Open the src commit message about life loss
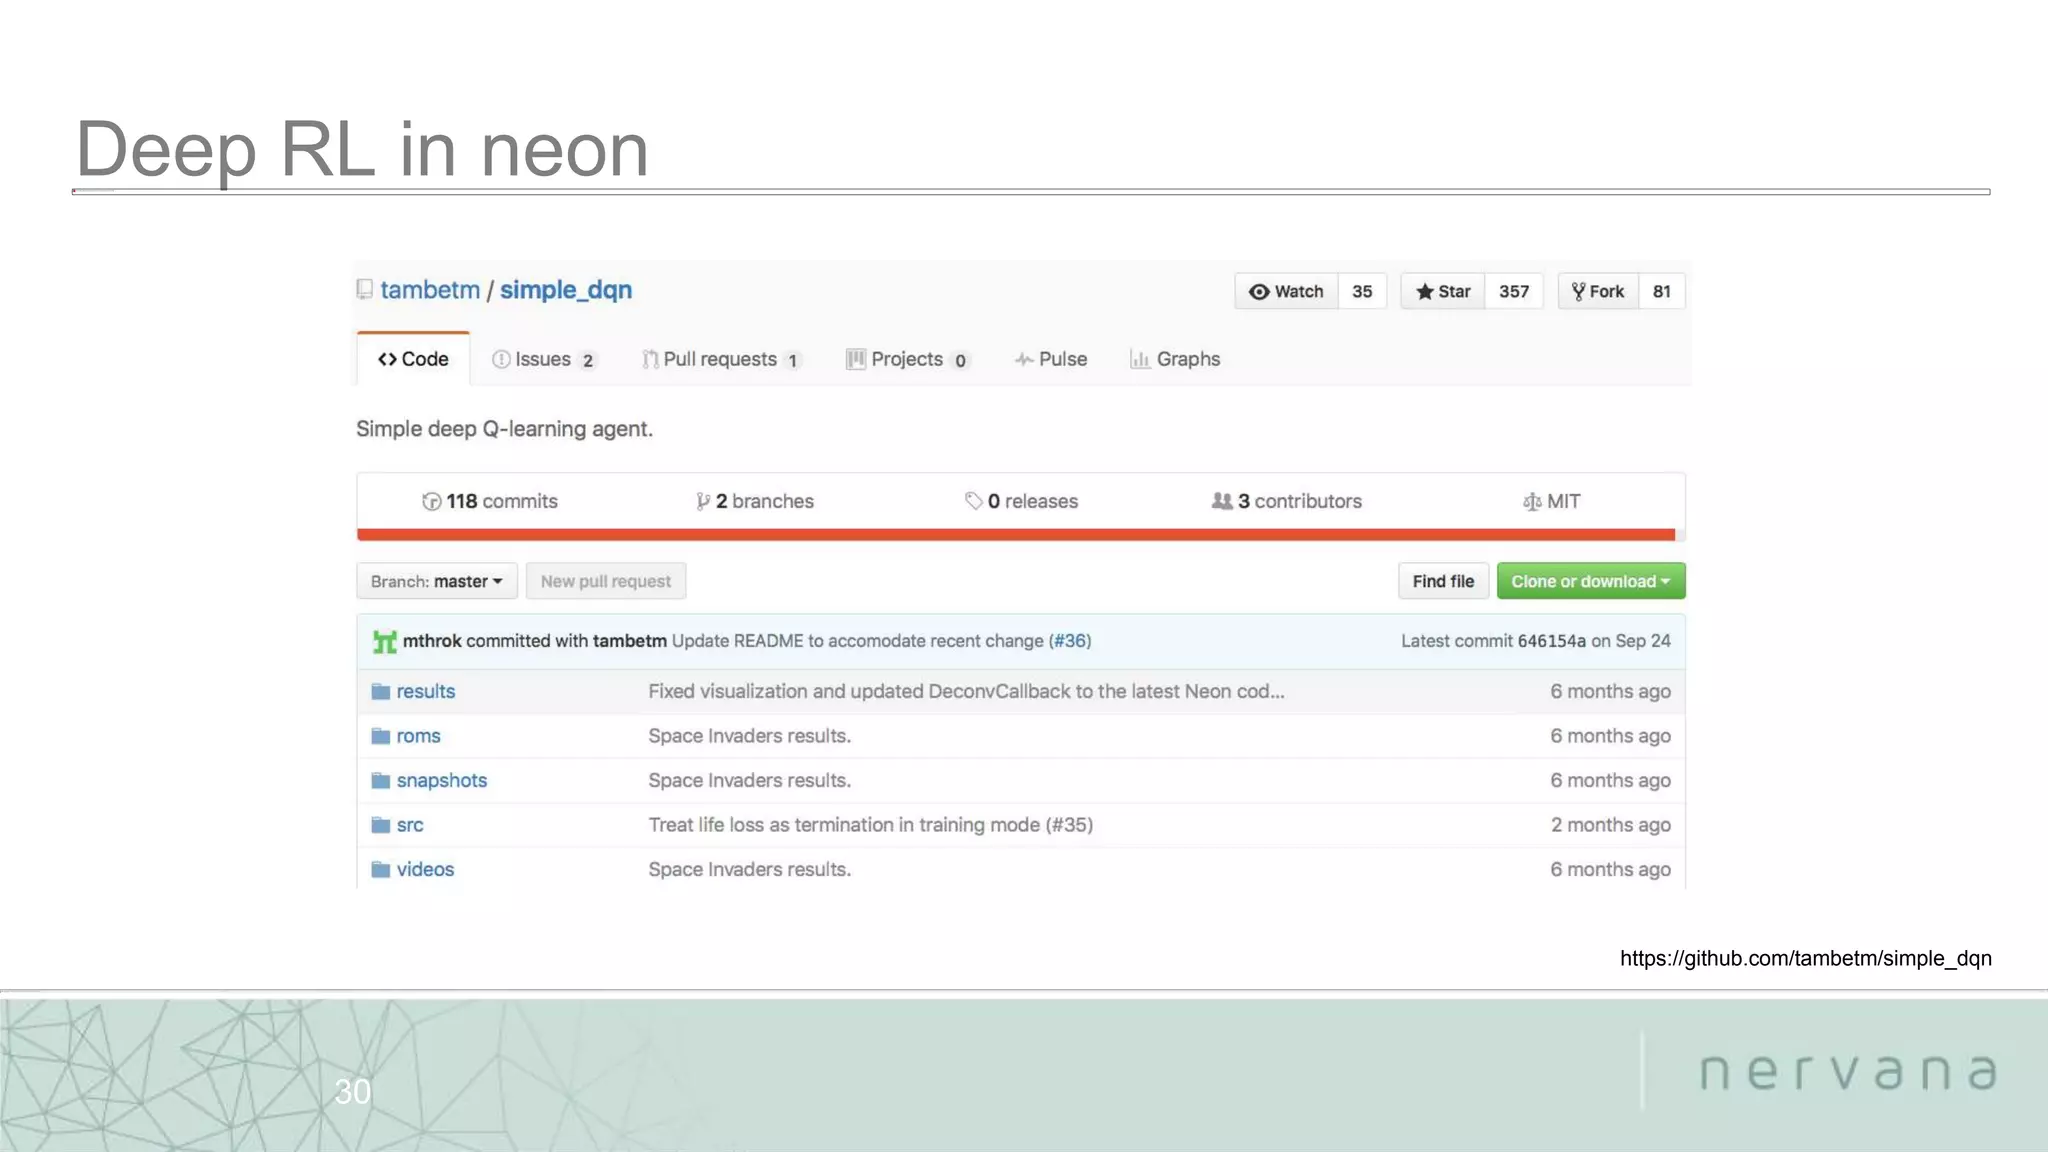Image resolution: width=2048 pixels, height=1152 pixels. [x=871, y=825]
